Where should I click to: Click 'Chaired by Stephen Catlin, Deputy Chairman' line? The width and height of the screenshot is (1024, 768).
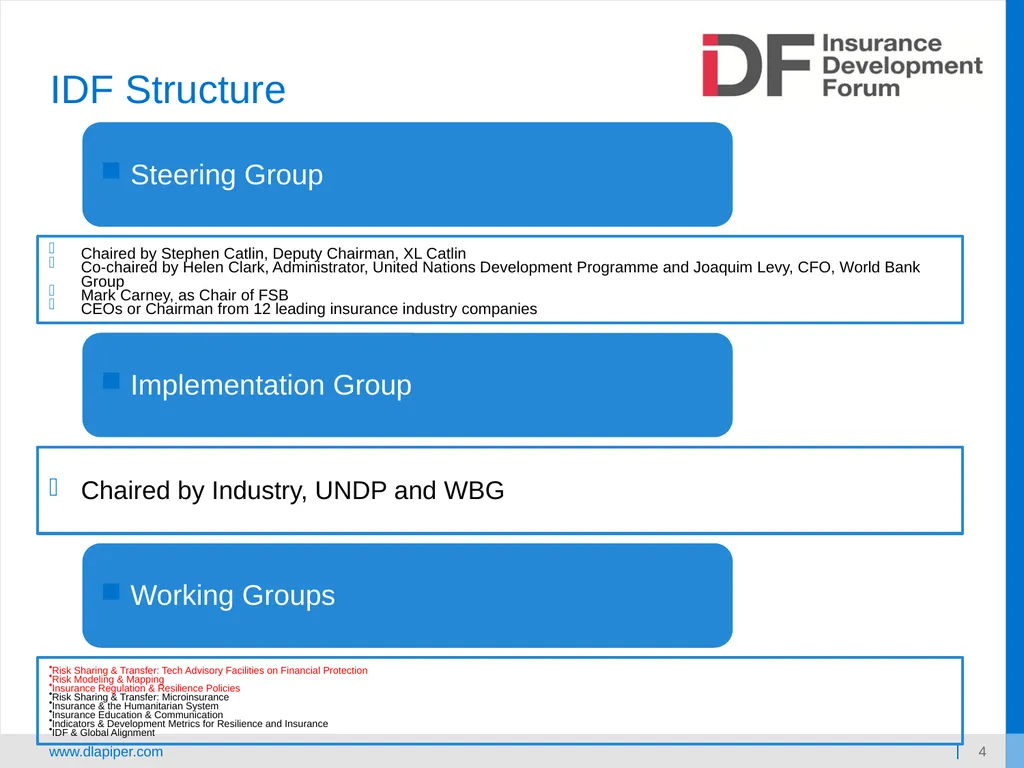click(x=273, y=253)
